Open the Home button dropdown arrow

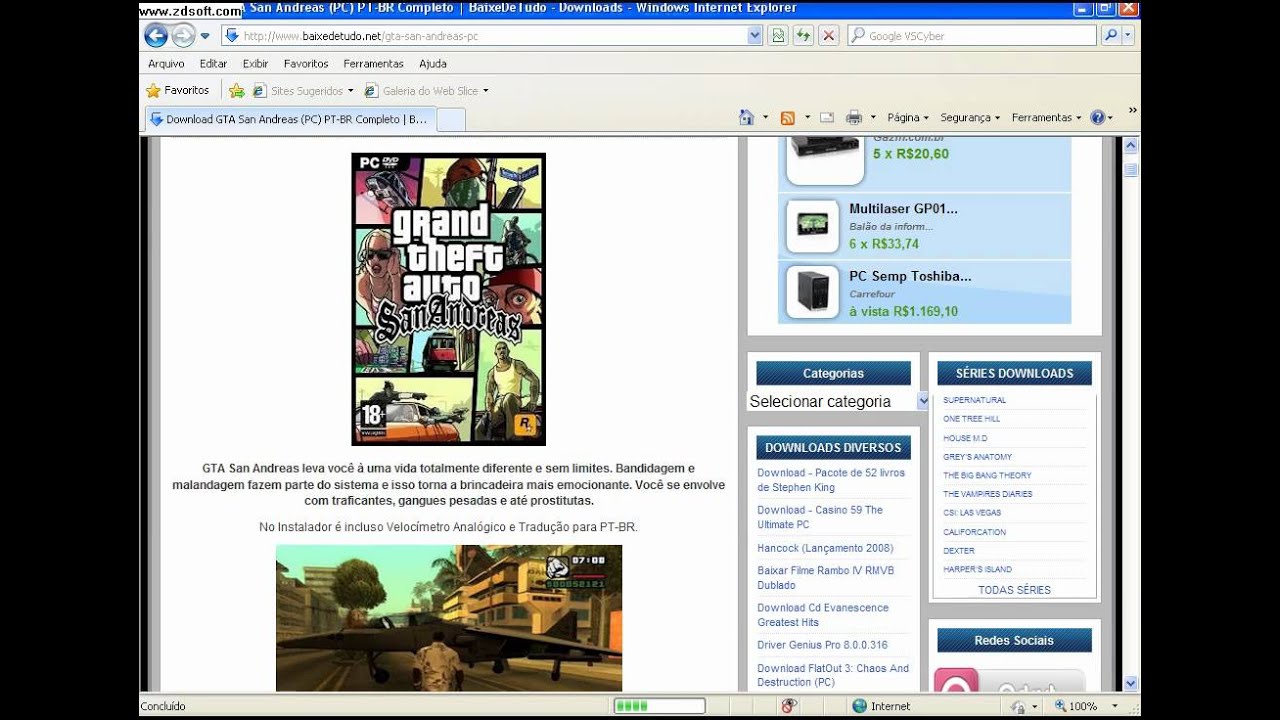click(x=765, y=117)
